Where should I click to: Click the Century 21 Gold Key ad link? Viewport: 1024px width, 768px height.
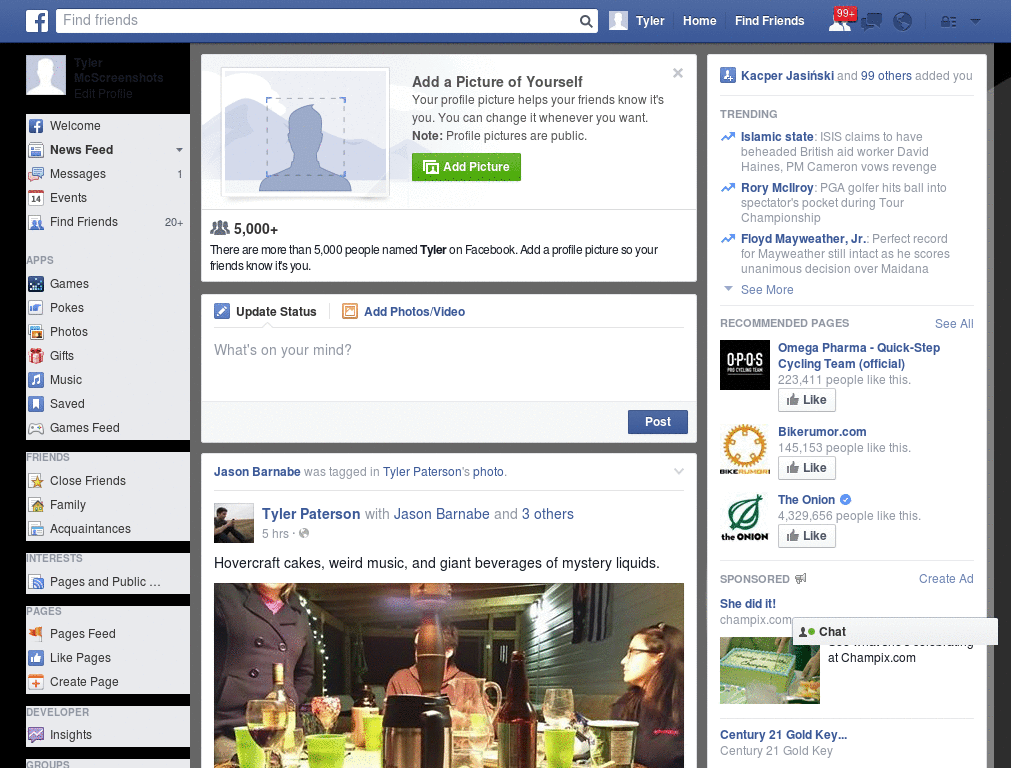pos(783,735)
